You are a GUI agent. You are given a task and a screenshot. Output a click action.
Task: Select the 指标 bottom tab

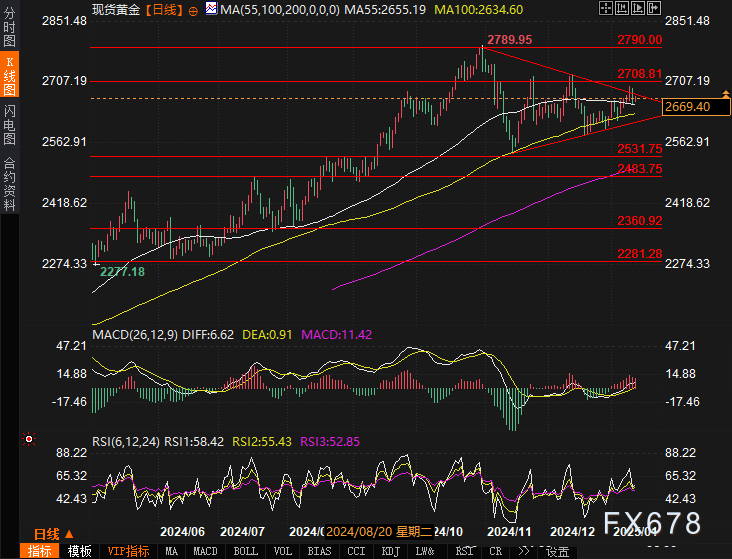(x=40, y=551)
